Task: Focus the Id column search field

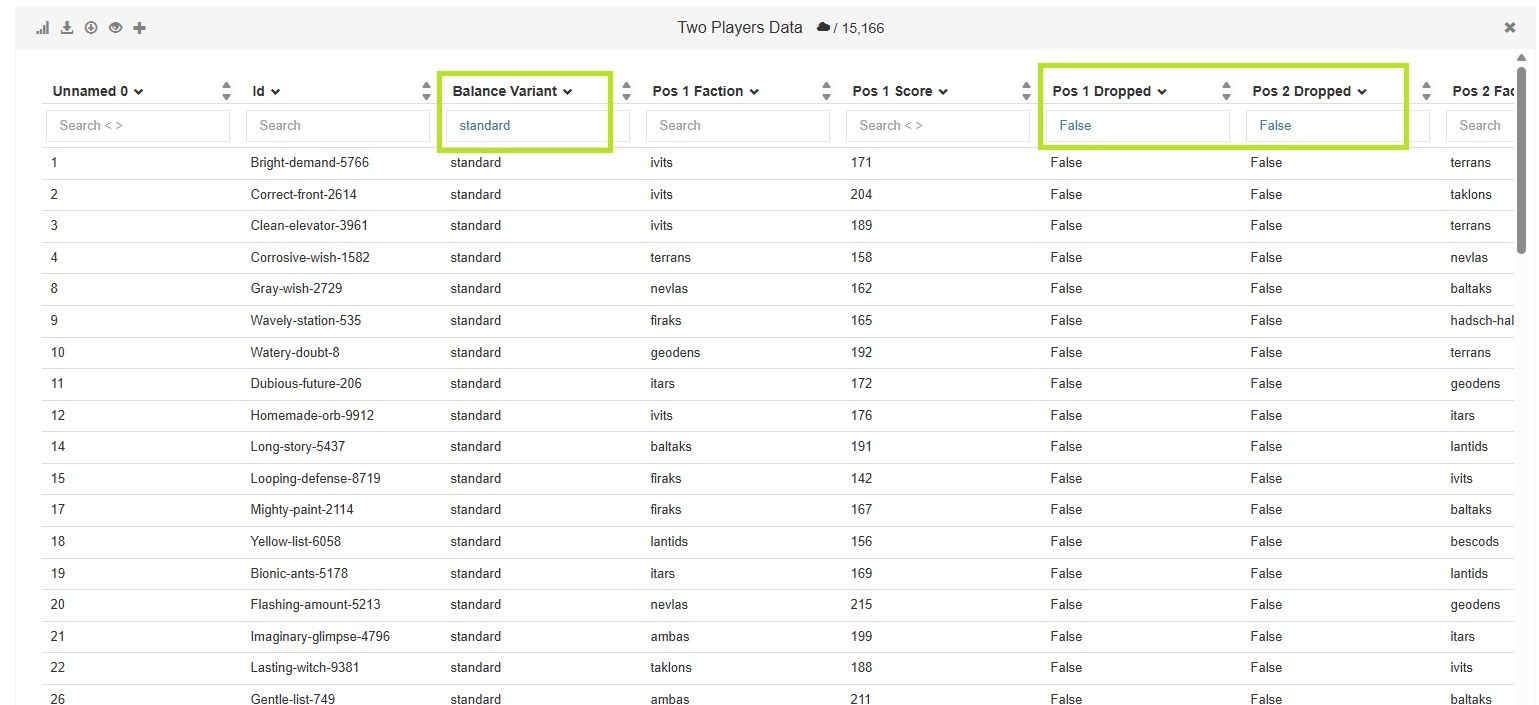Action: point(338,125)
